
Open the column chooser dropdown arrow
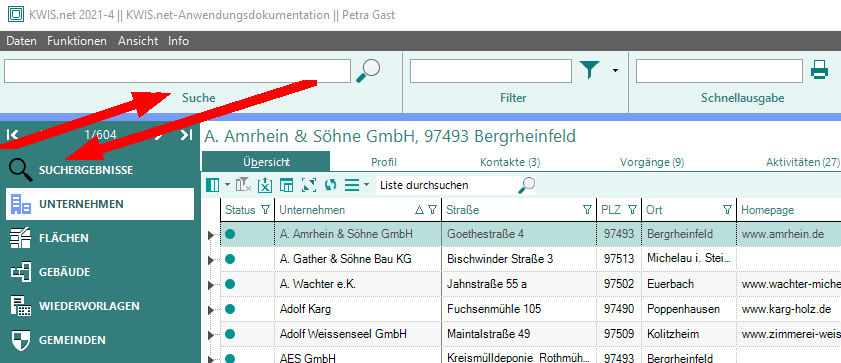pyautogui.click(x=227, y=185)
